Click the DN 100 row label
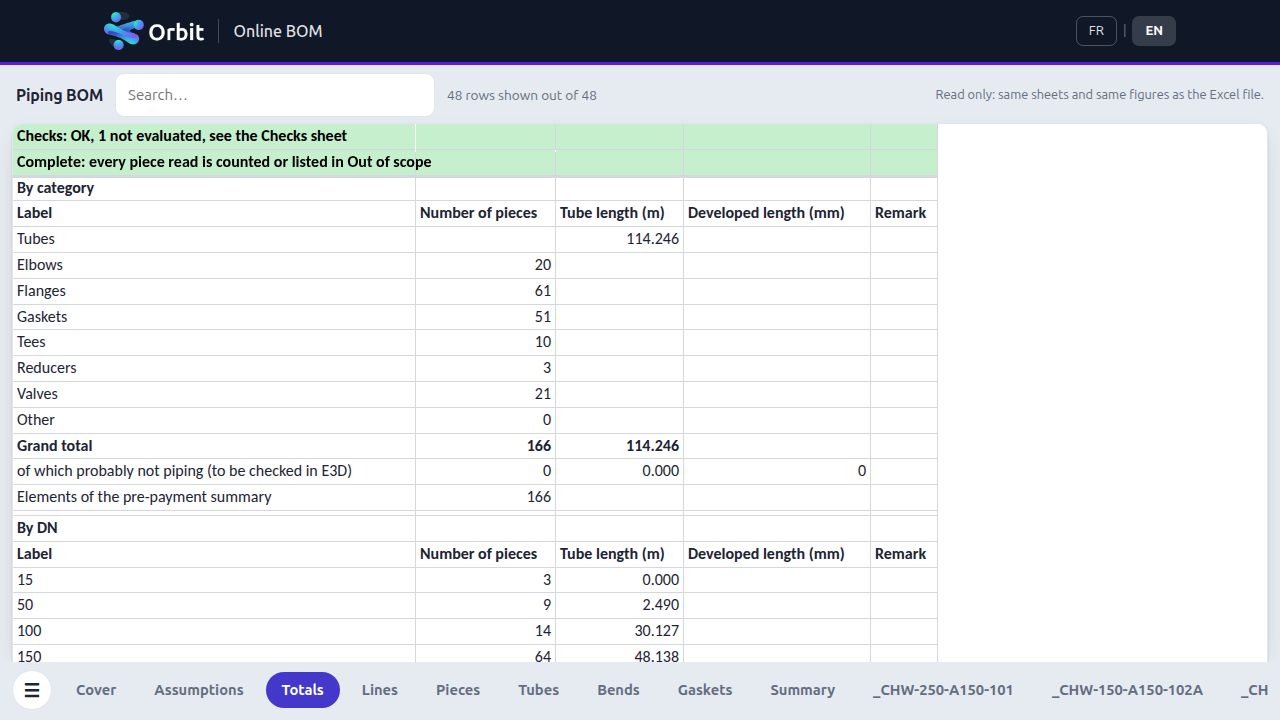 [29, 631]
